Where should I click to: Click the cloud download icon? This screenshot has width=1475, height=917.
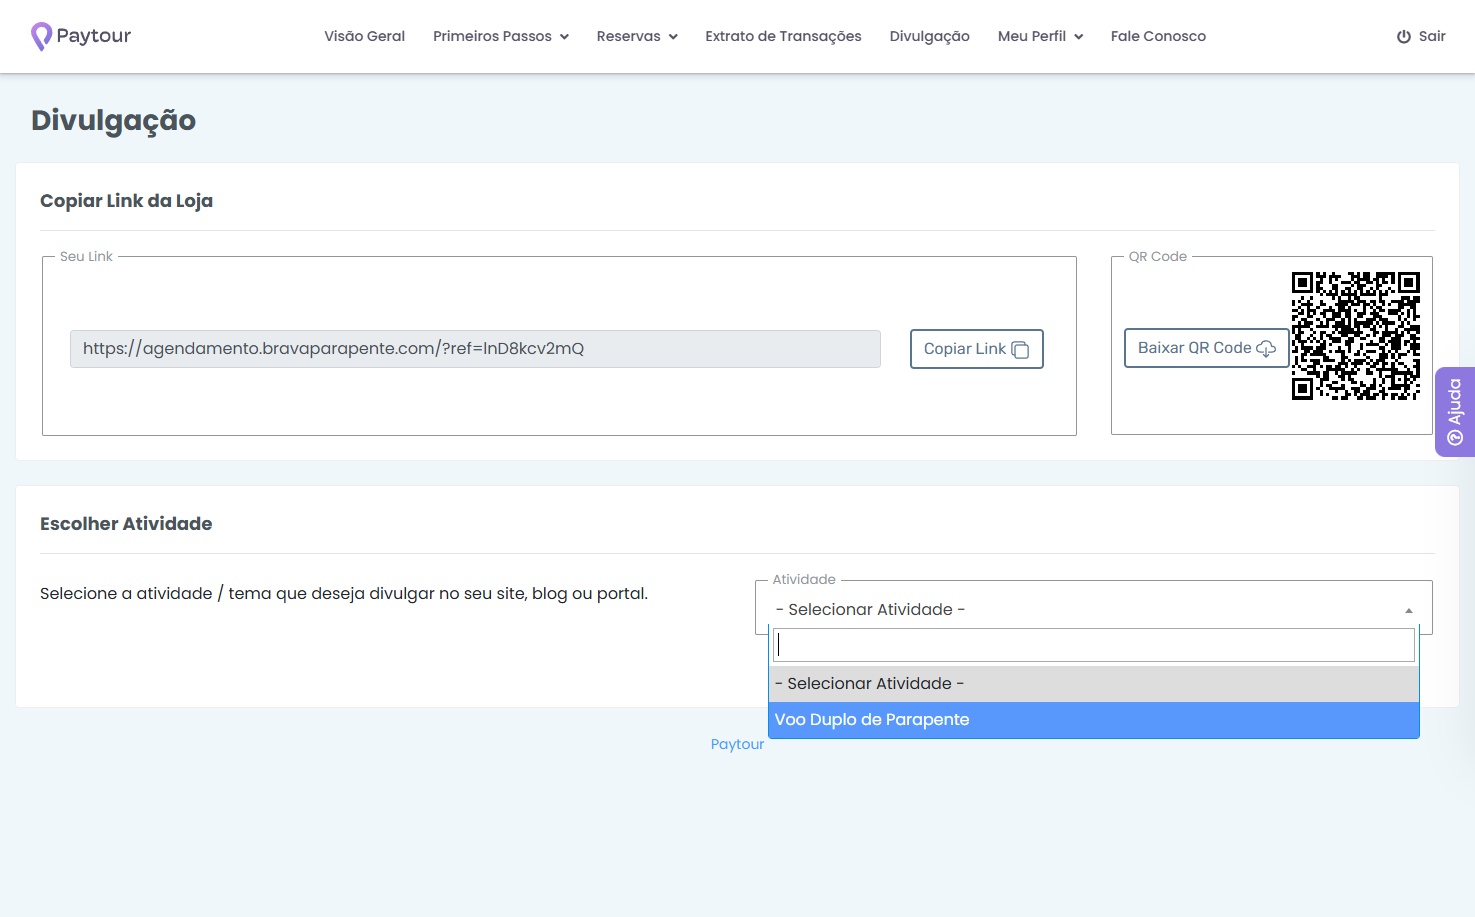click(1266, 348)
